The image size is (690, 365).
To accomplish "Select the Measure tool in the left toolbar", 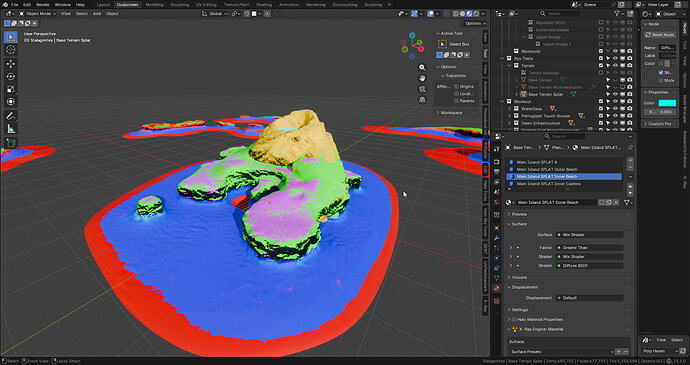I will point(11,129).
